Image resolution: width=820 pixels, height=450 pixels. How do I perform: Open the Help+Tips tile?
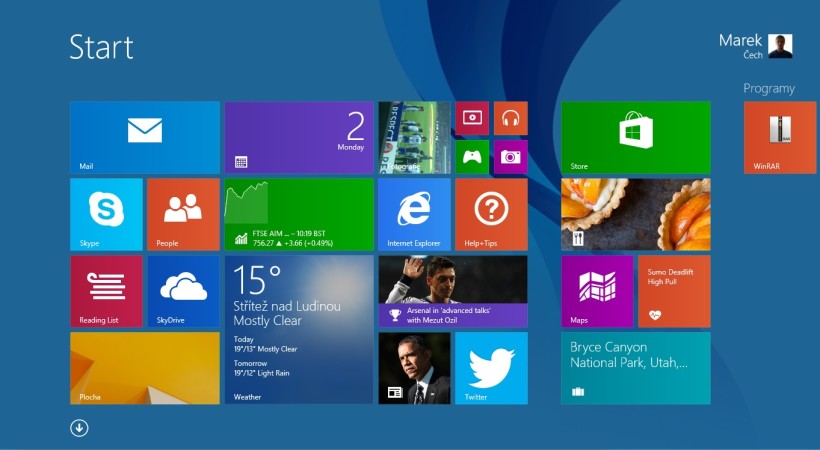click(492, 215)
